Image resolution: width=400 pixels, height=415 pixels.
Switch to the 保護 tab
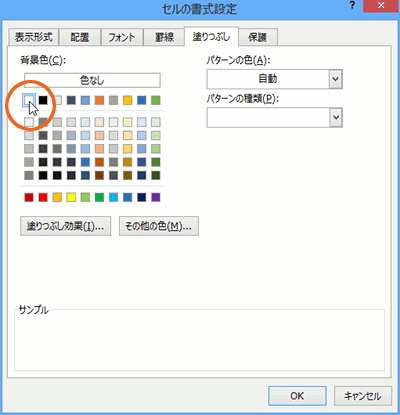point(258,37)
